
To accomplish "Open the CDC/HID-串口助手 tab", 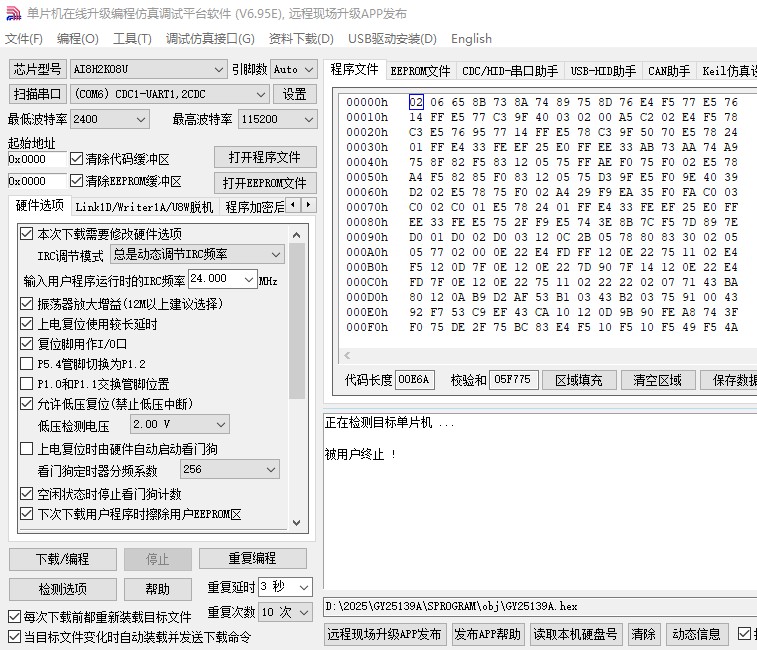I will [x=510, y=71].
